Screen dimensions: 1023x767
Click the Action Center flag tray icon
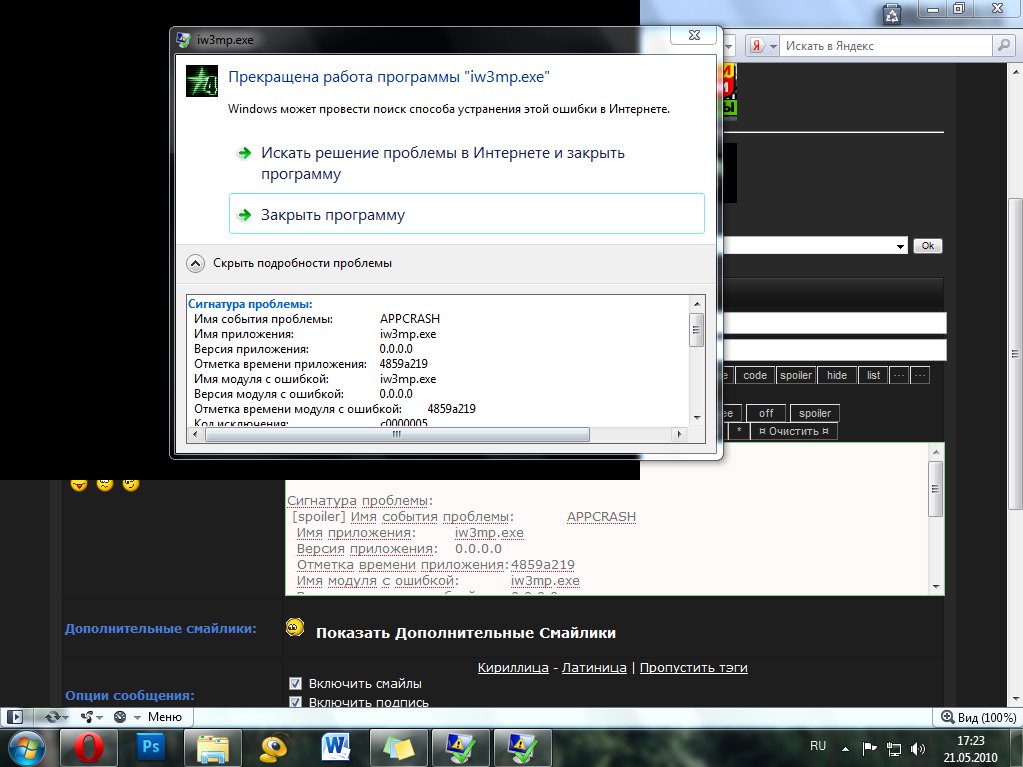pos(869,749)
